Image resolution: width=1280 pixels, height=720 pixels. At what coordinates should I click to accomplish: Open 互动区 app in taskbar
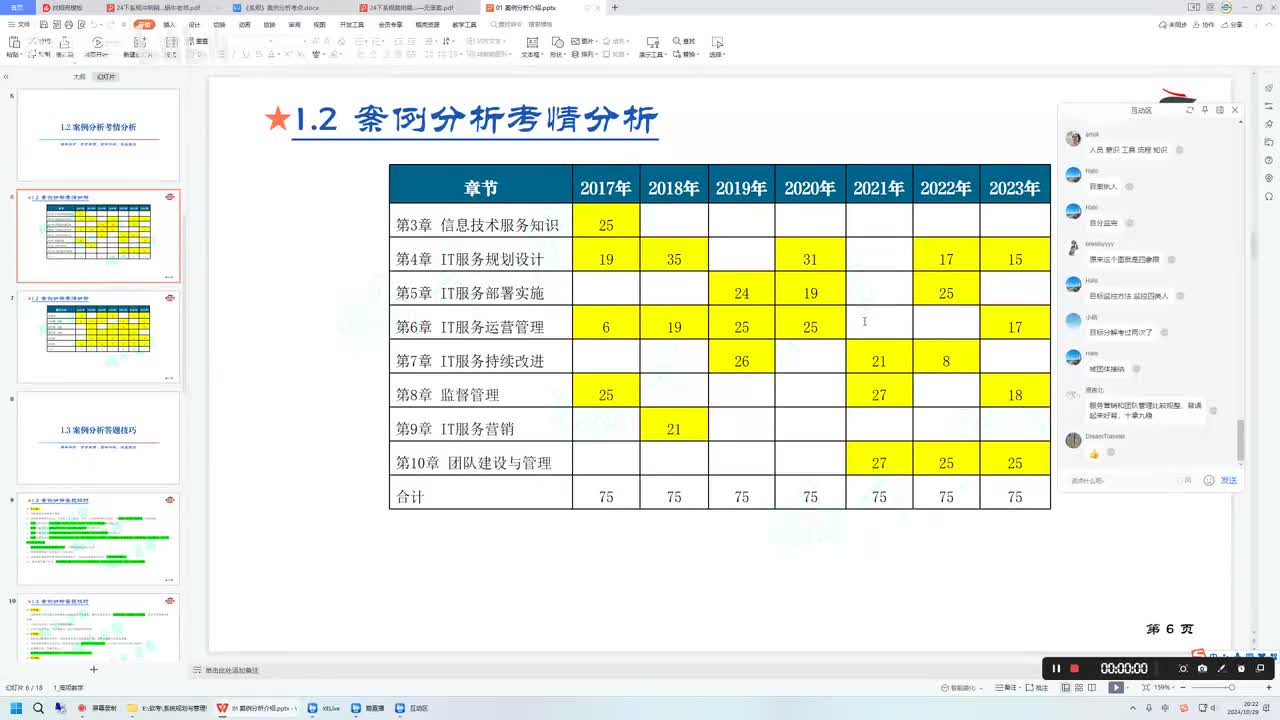(413, 708)
